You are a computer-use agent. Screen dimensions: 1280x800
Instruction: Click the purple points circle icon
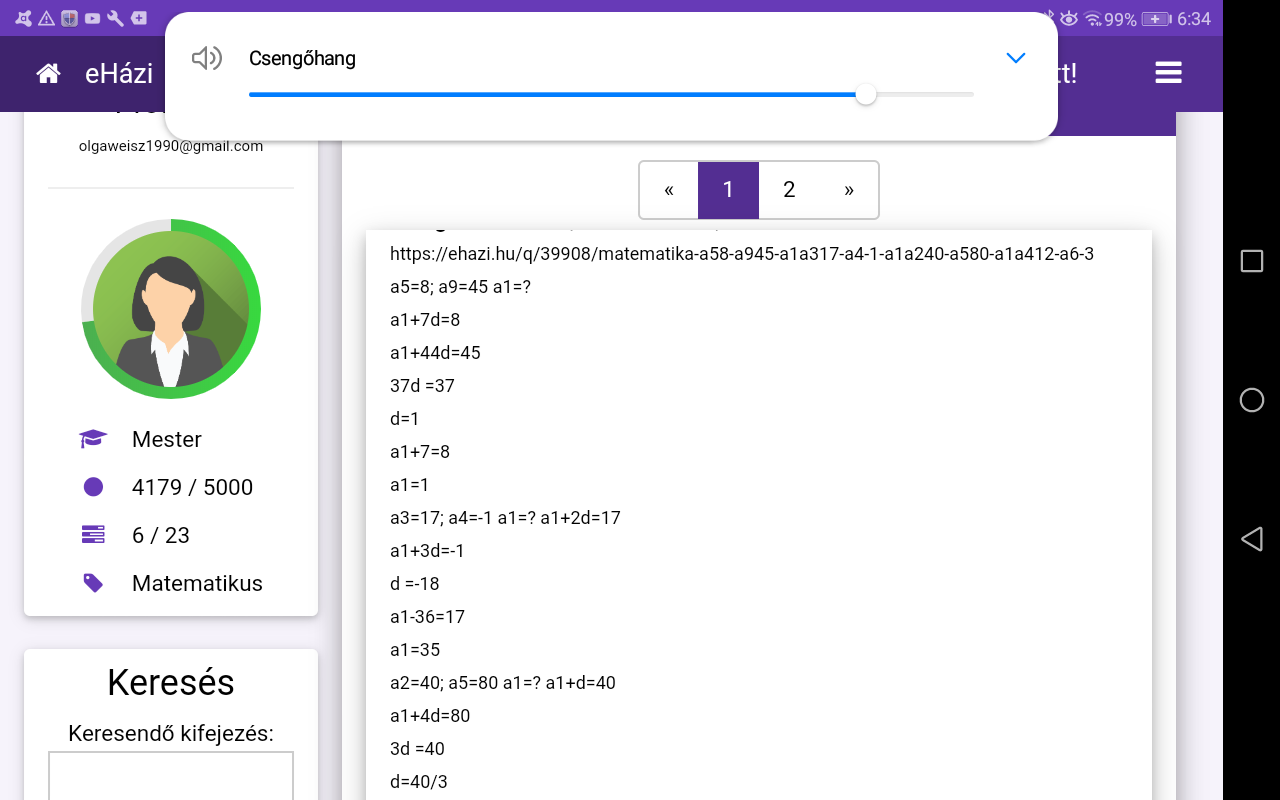[93, 487]
